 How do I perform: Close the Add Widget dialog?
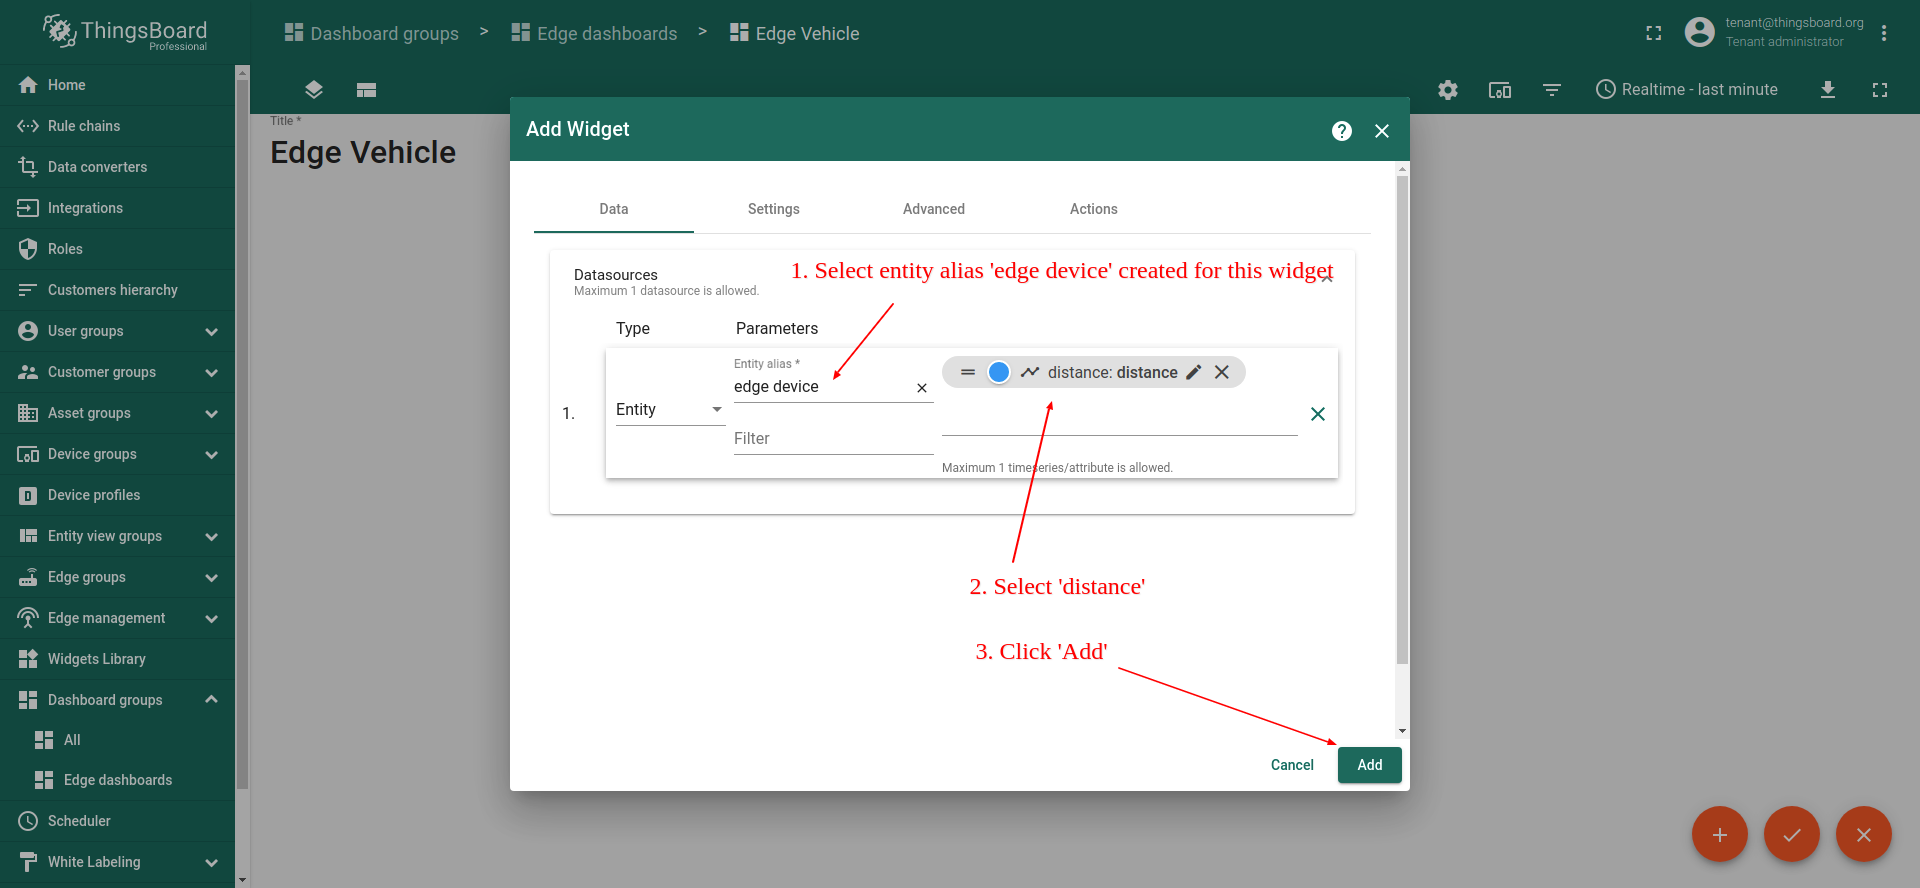coord(1382,131)
